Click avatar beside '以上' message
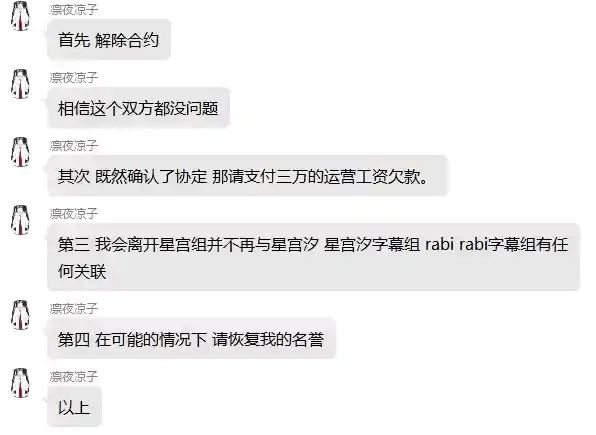The width and height of the screenshot is (596, 435). click(x=20, y=383)
